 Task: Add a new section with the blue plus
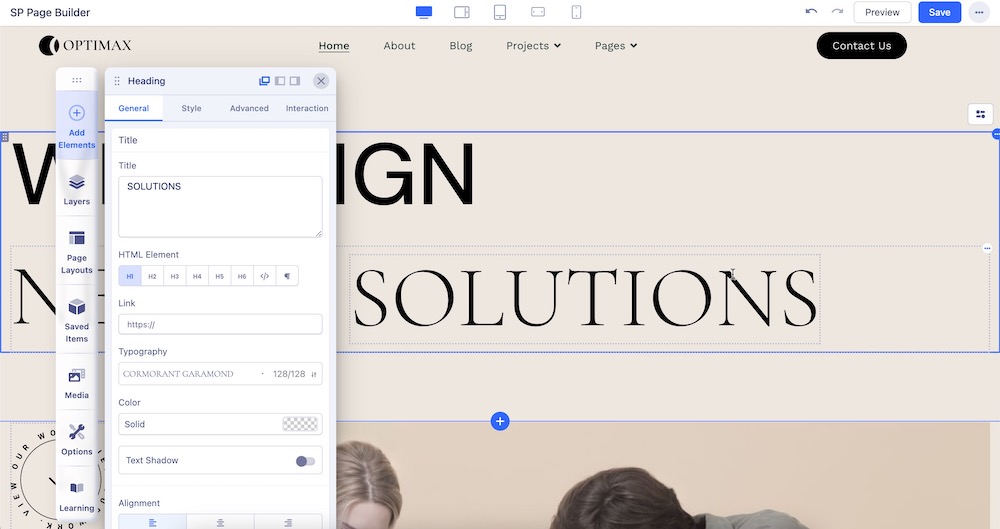(x=500, y=421)
